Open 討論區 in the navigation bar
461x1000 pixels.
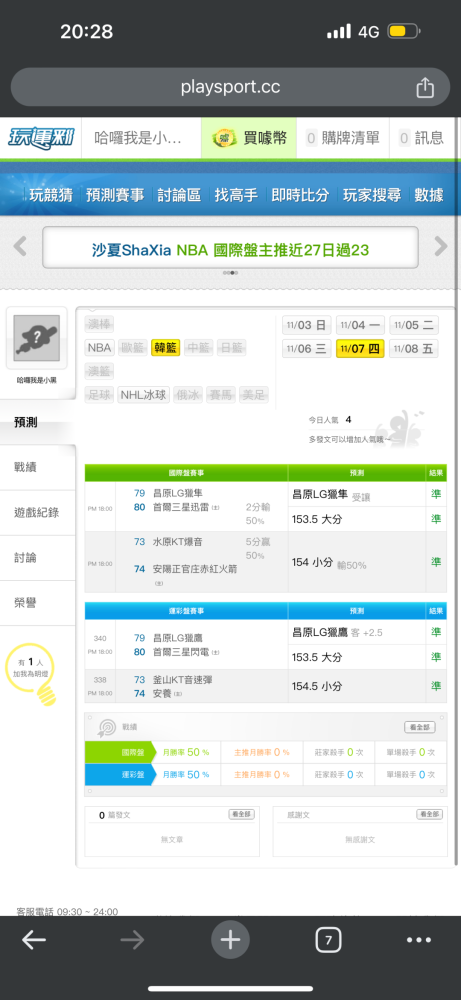pyautogui.click(x=179, y=195)
